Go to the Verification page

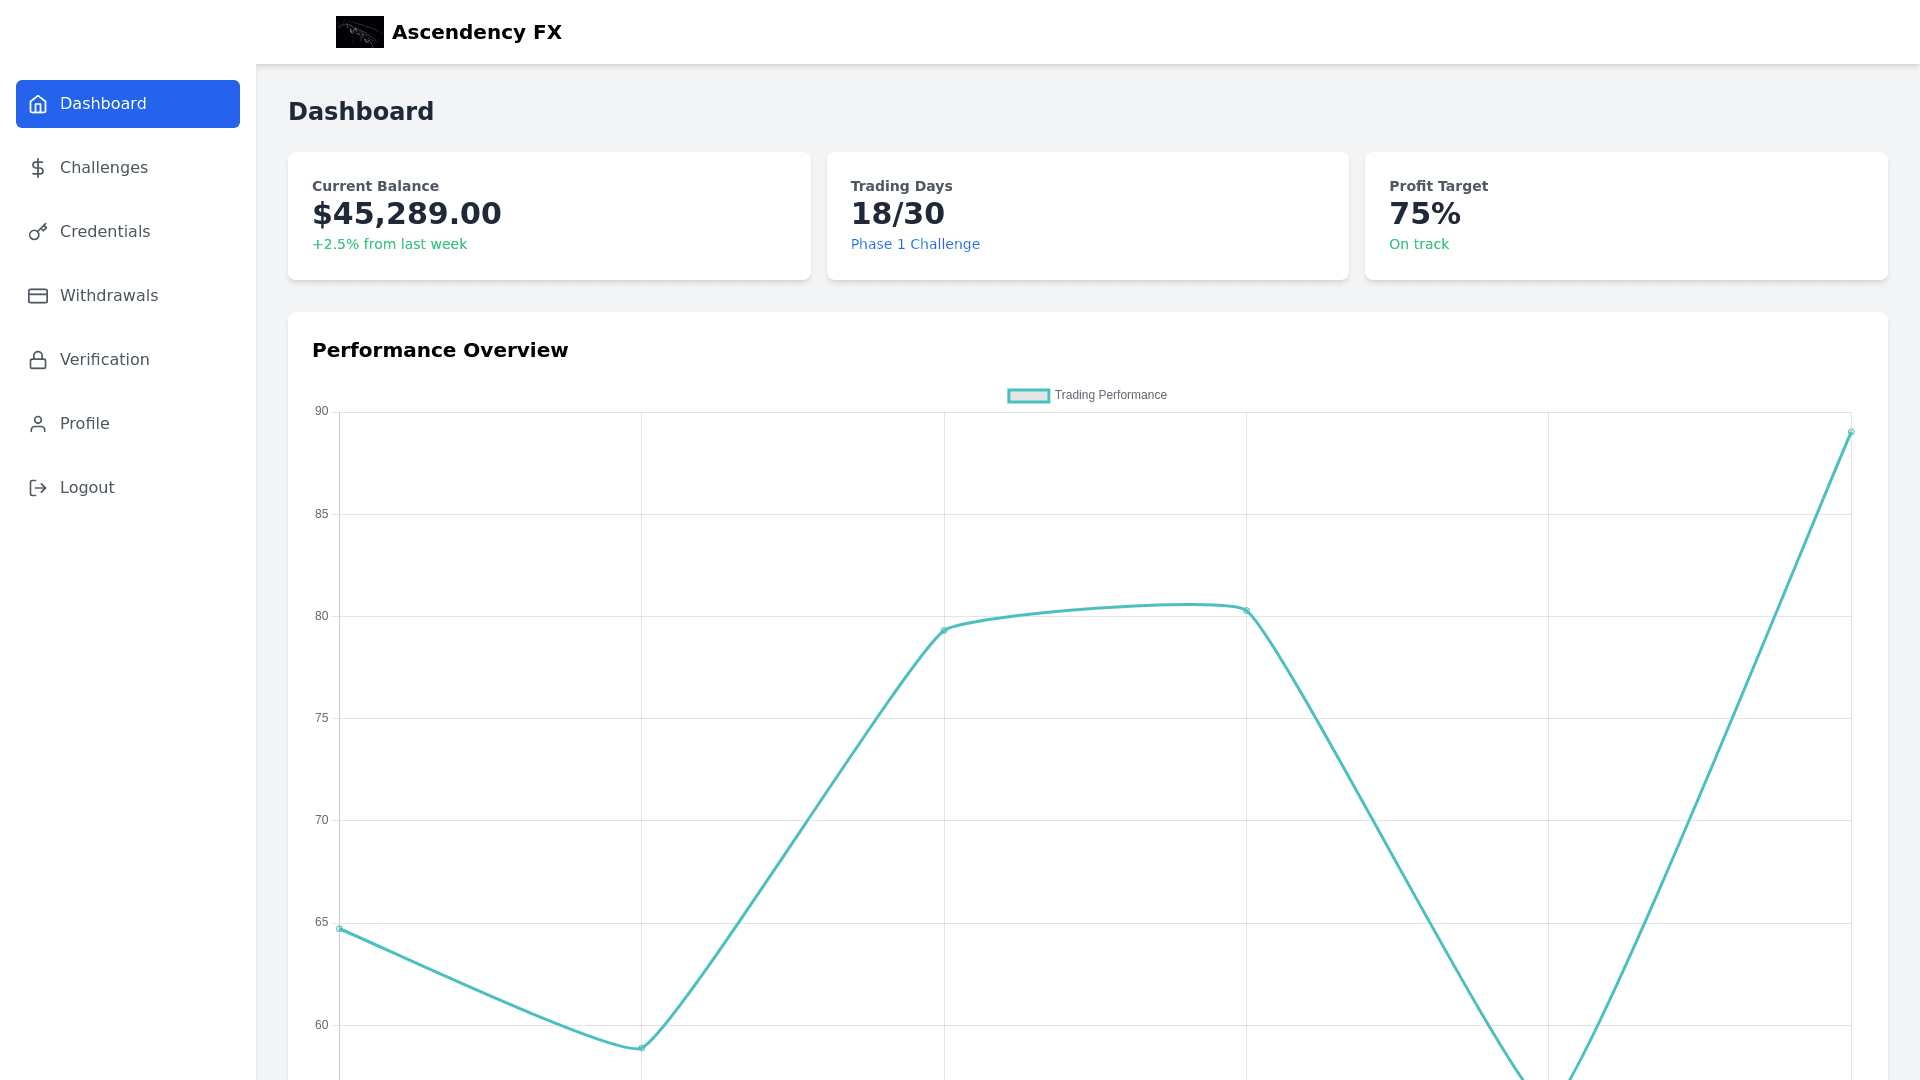tap(105, 360)
